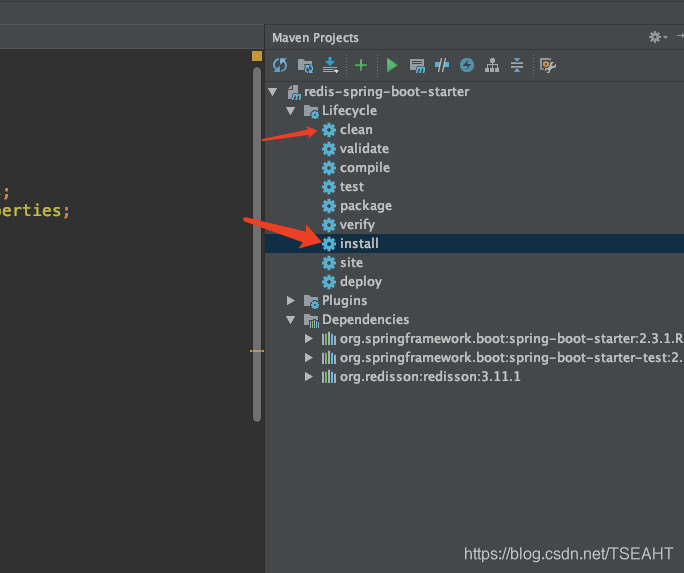Click the gear icon beside site
The height and width of the screenshot is (573, 684).
click(329, 263)
